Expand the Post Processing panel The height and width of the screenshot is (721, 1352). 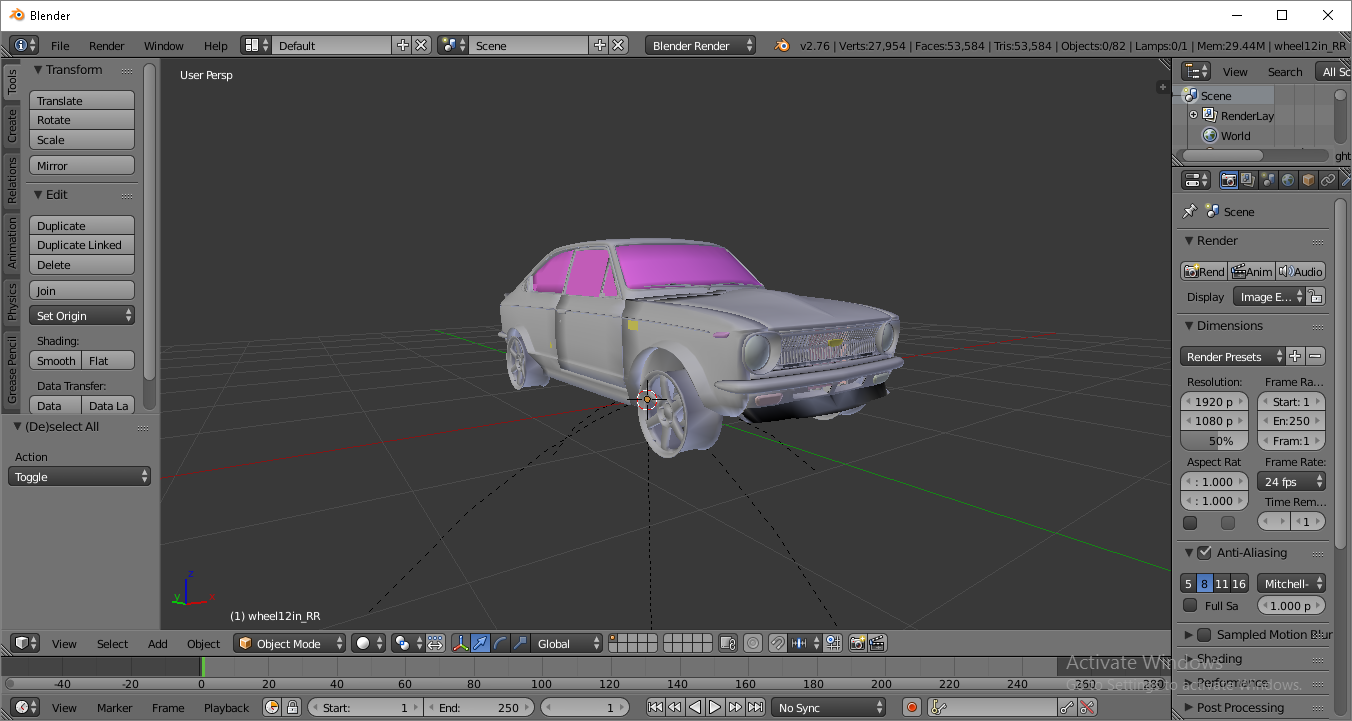point(1240,708)
